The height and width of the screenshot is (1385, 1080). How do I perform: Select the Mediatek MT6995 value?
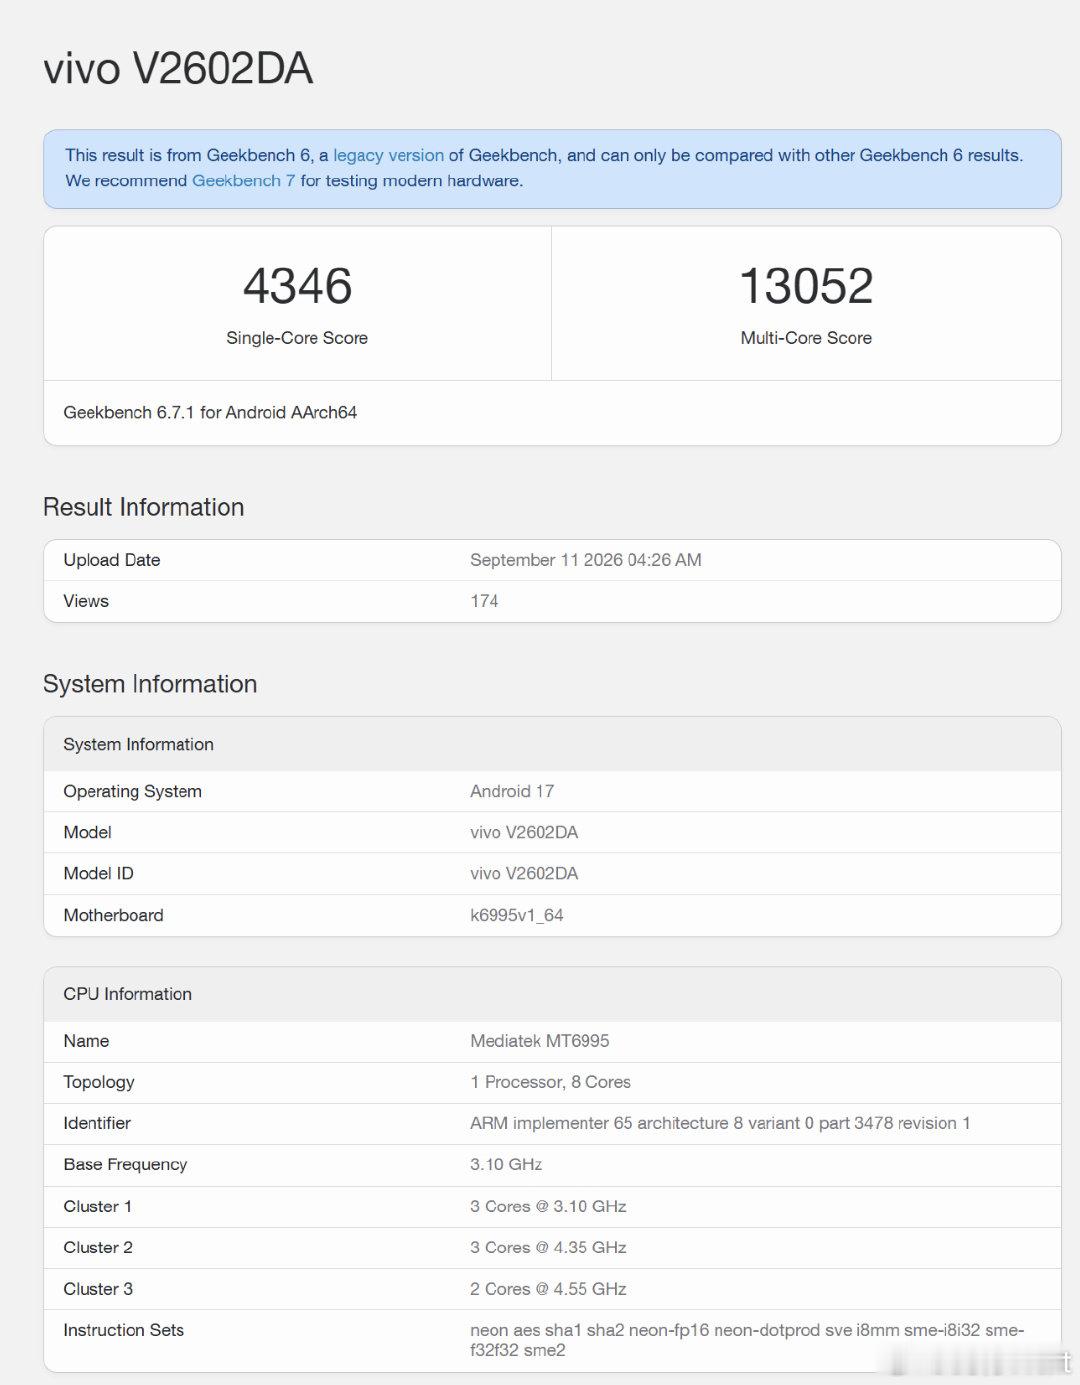pos(540,1041)
